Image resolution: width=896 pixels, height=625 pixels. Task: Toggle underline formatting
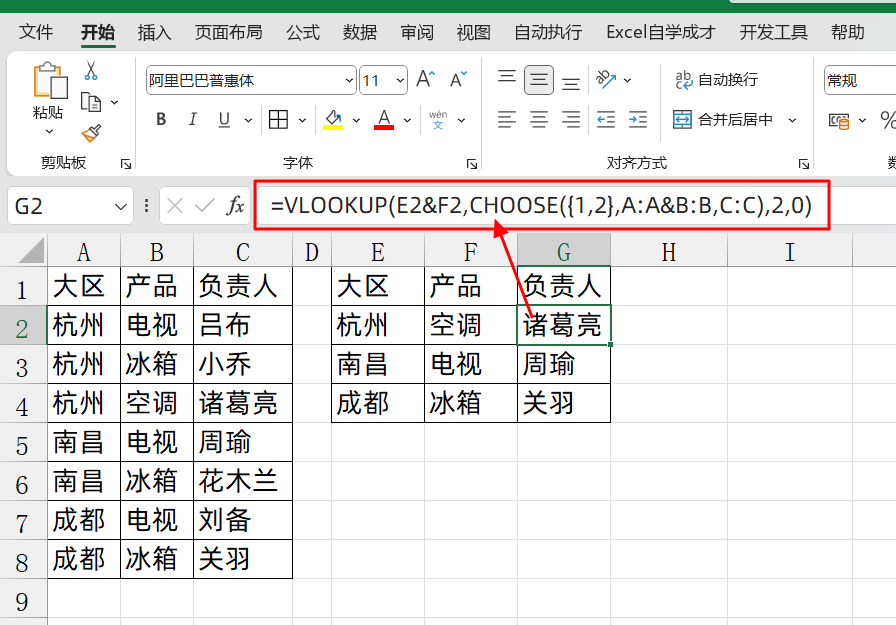pyautogui.click(x=224, y=119)
